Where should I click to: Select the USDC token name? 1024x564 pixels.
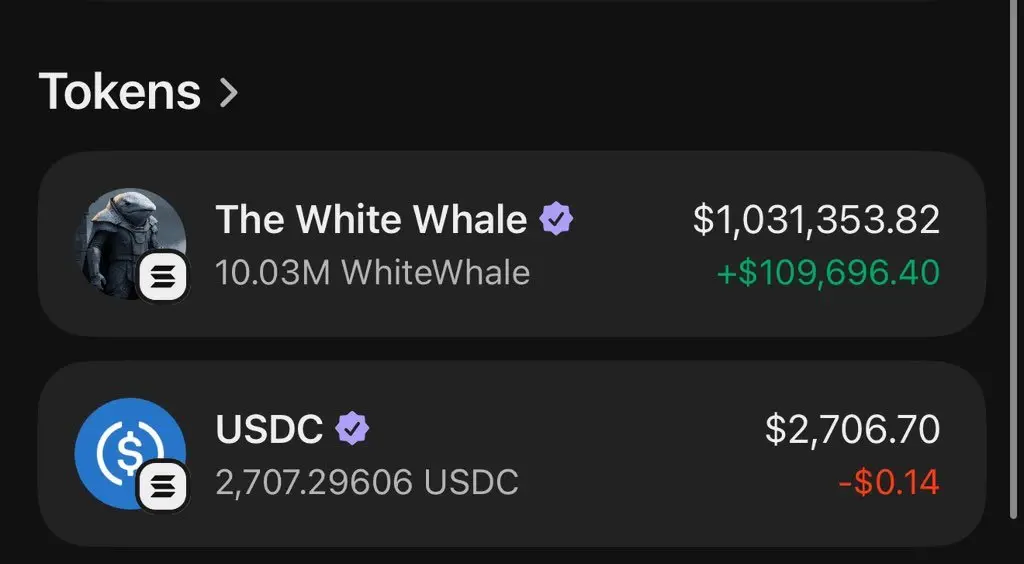(x=269, y=430)
